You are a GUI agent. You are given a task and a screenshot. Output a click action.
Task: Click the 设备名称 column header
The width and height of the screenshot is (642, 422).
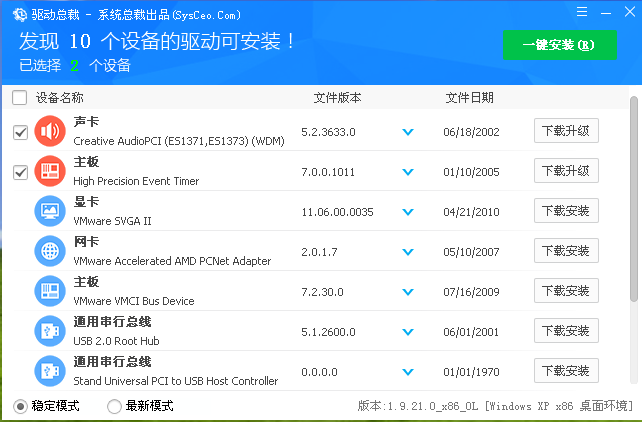[x=59, y=98]
